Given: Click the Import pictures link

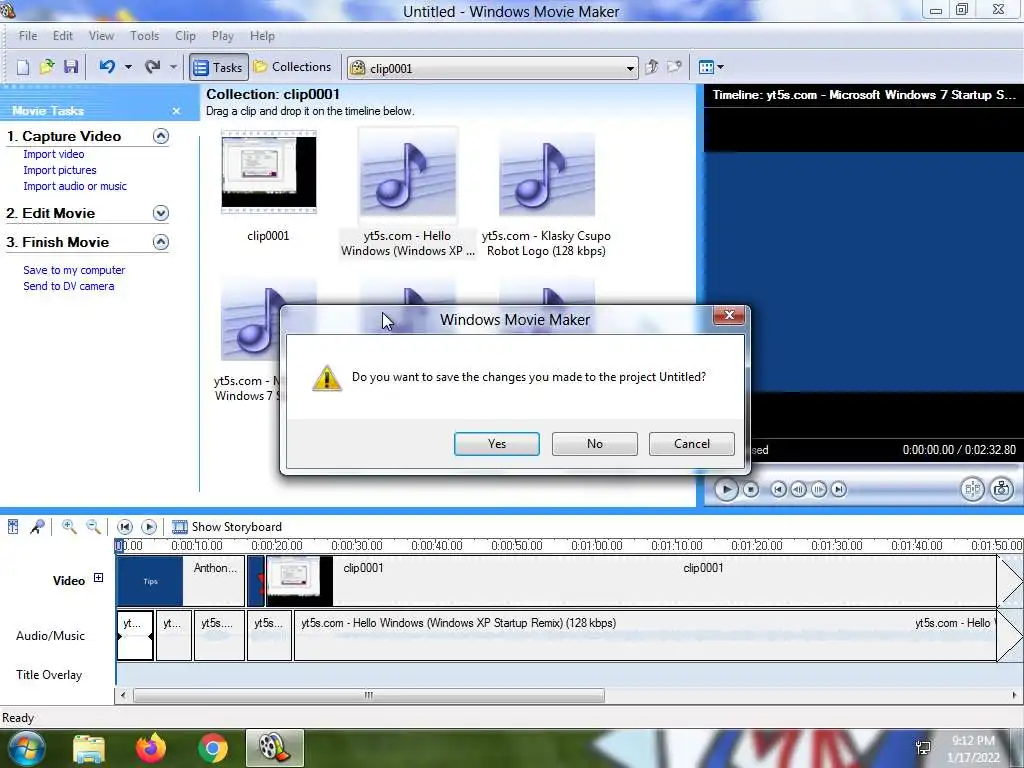Looking at the screenshot, I should (x=59, y=170).
